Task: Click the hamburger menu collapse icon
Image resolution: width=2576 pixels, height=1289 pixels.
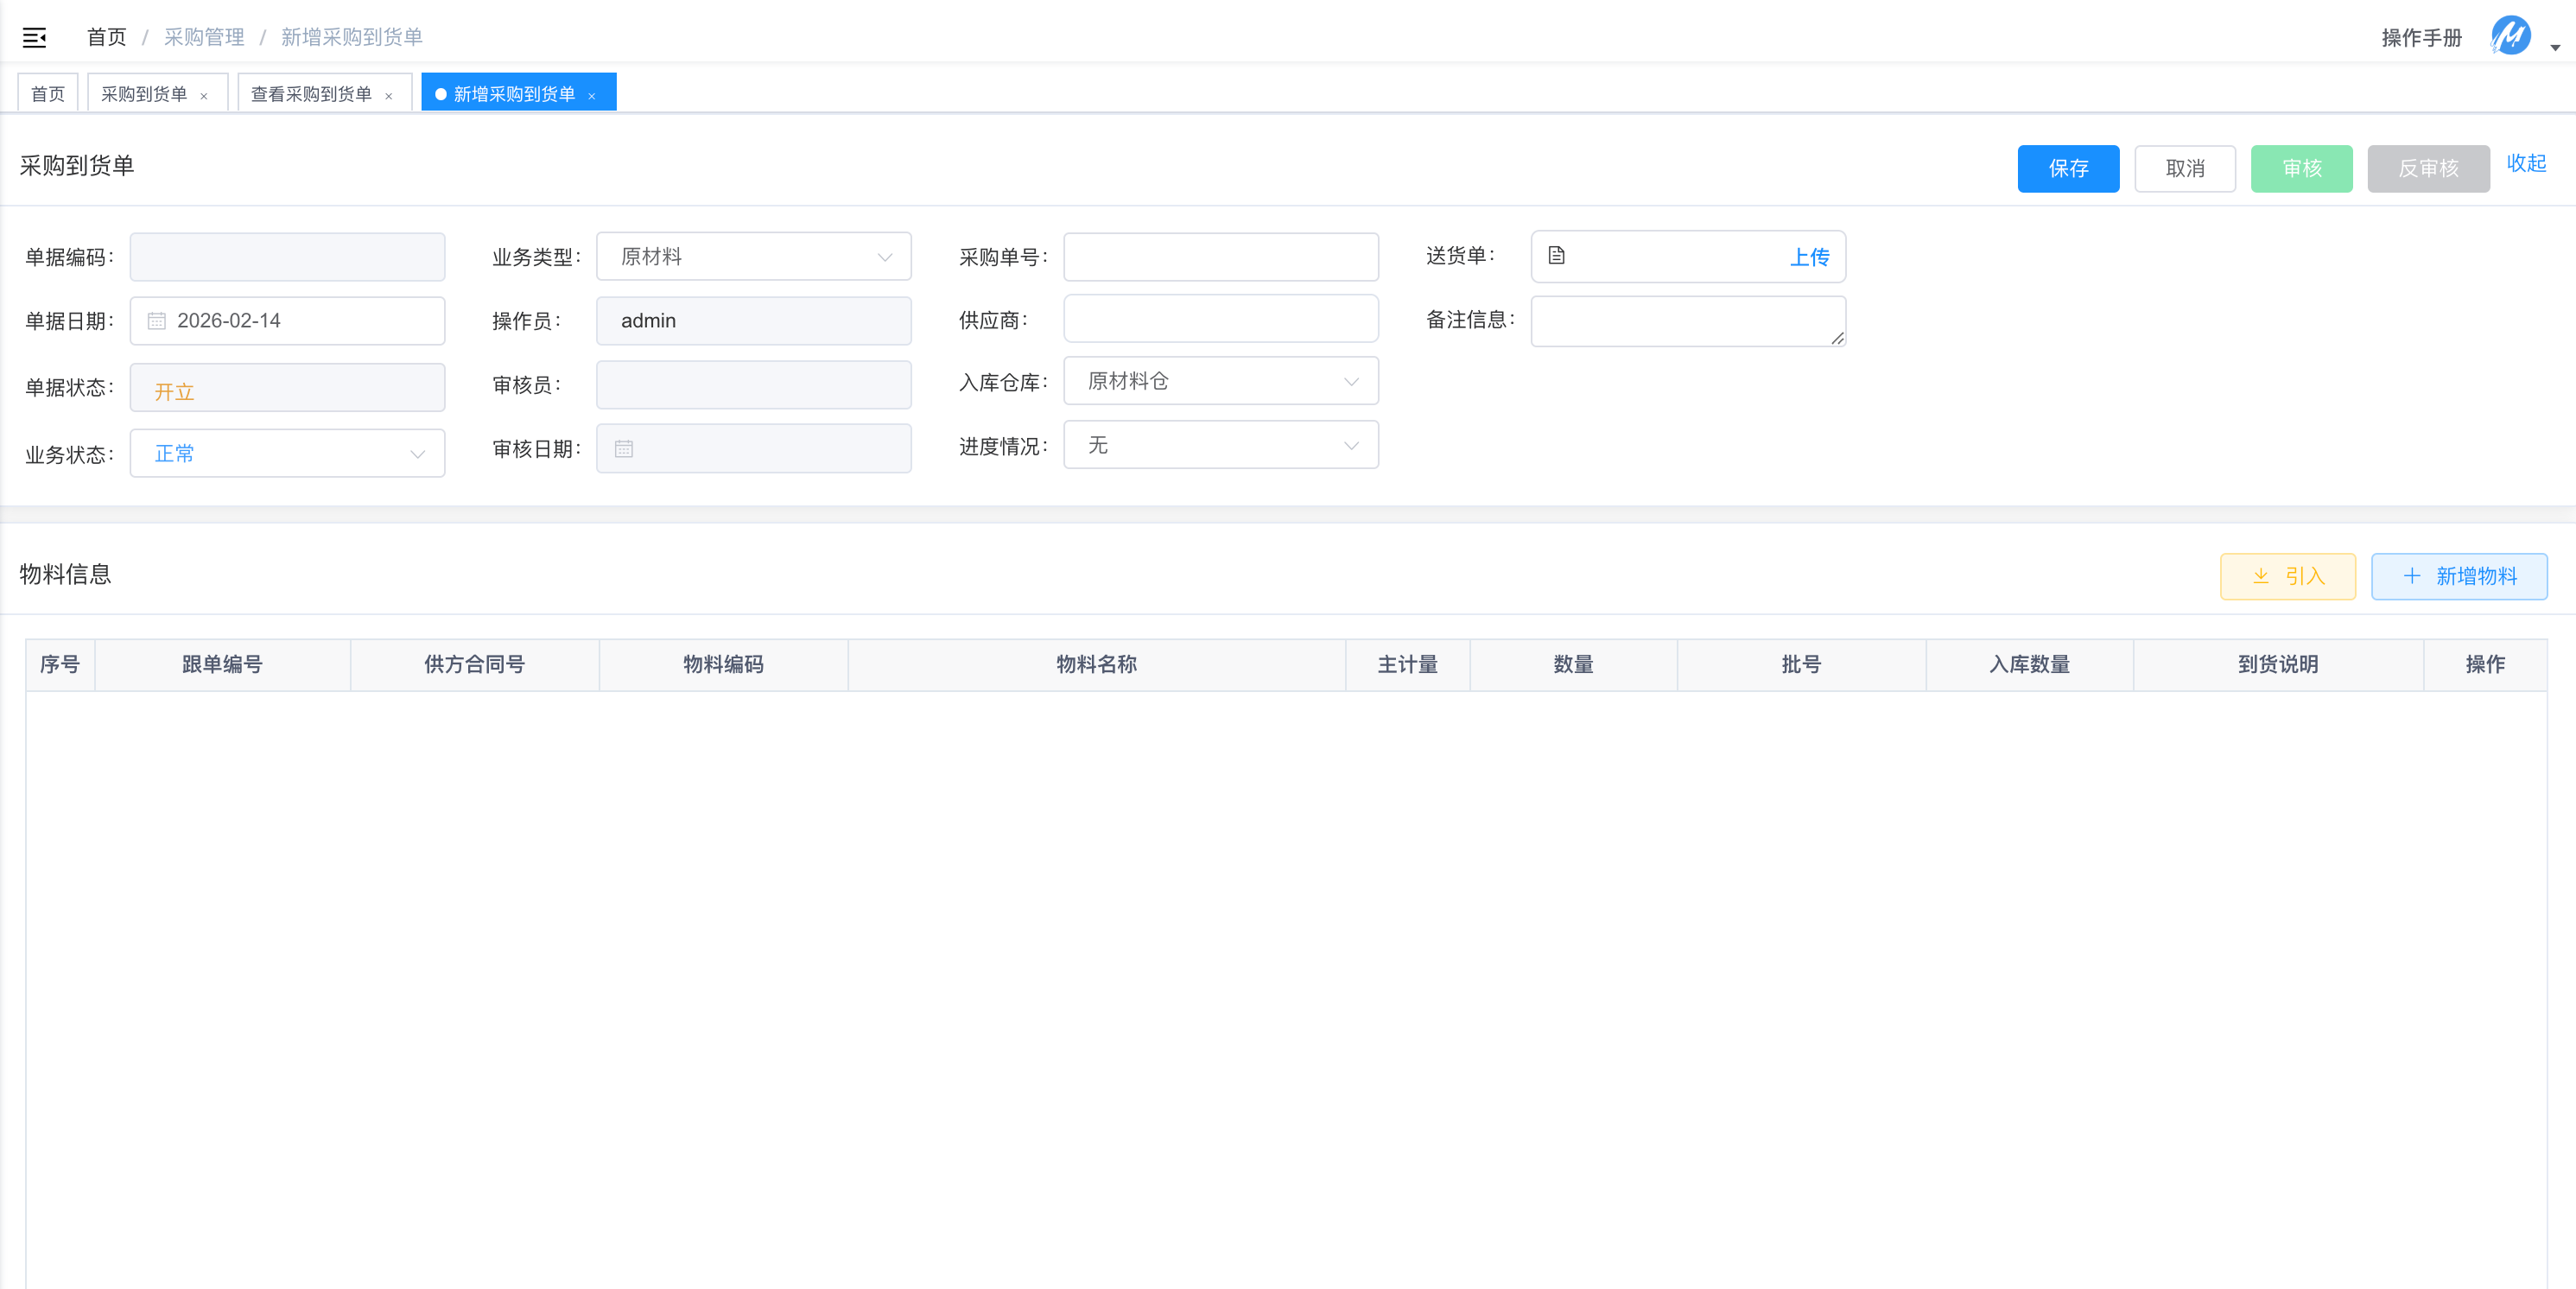Action: 34,38
